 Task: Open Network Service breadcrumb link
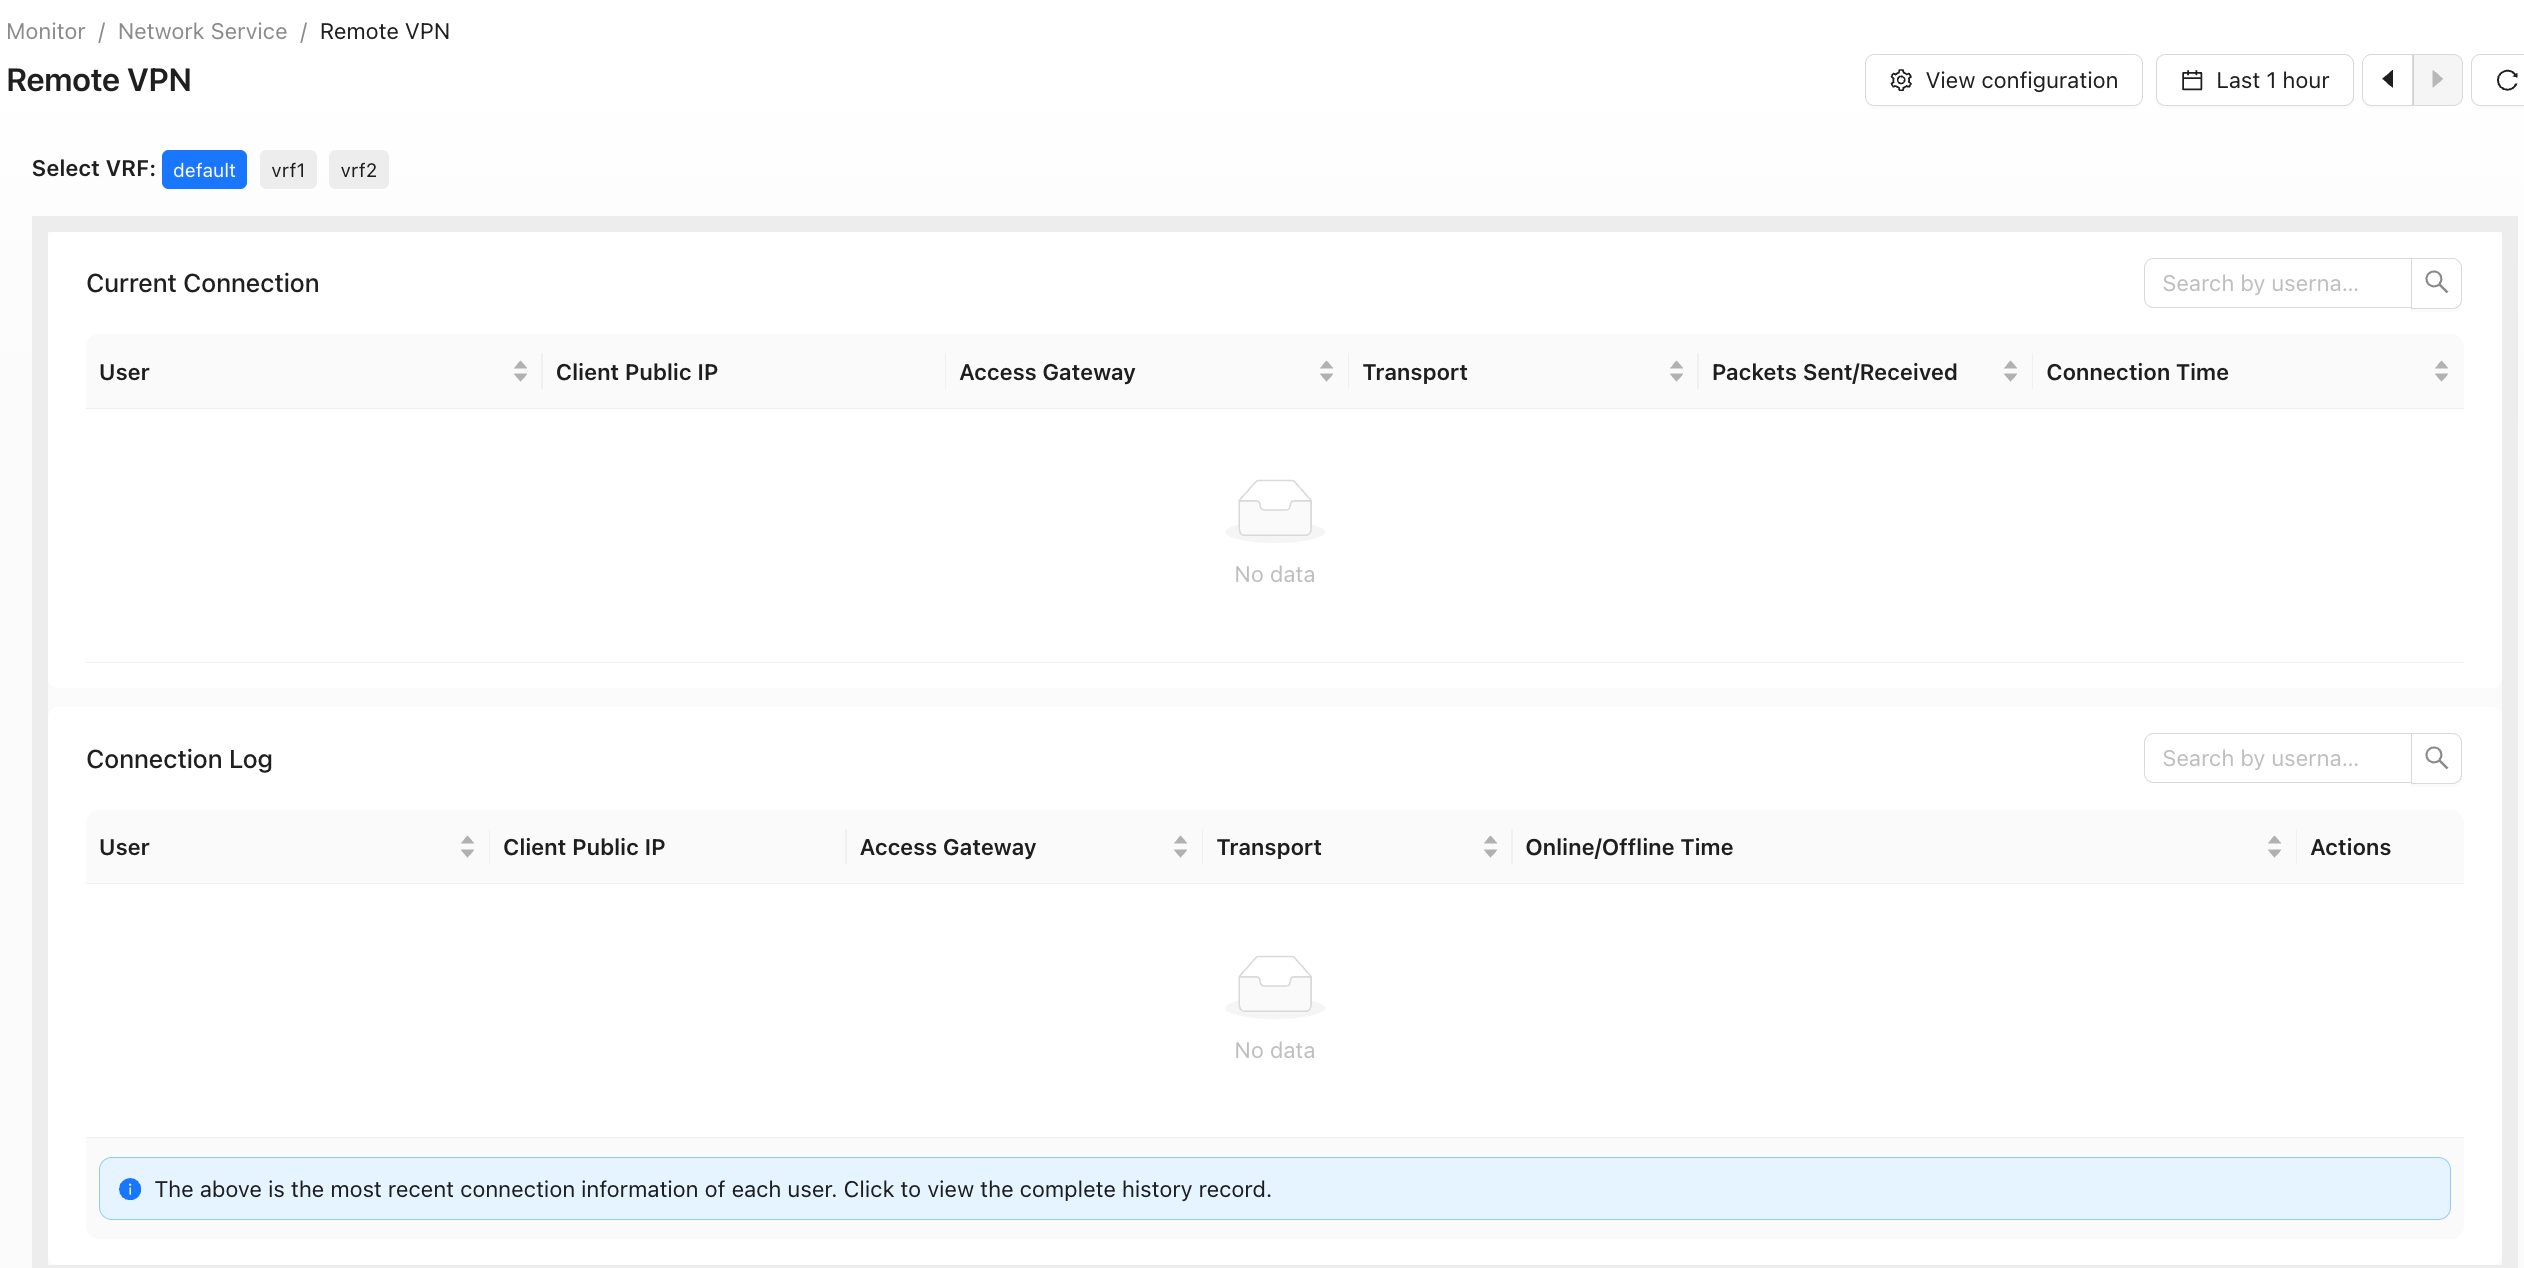[202, 31]
